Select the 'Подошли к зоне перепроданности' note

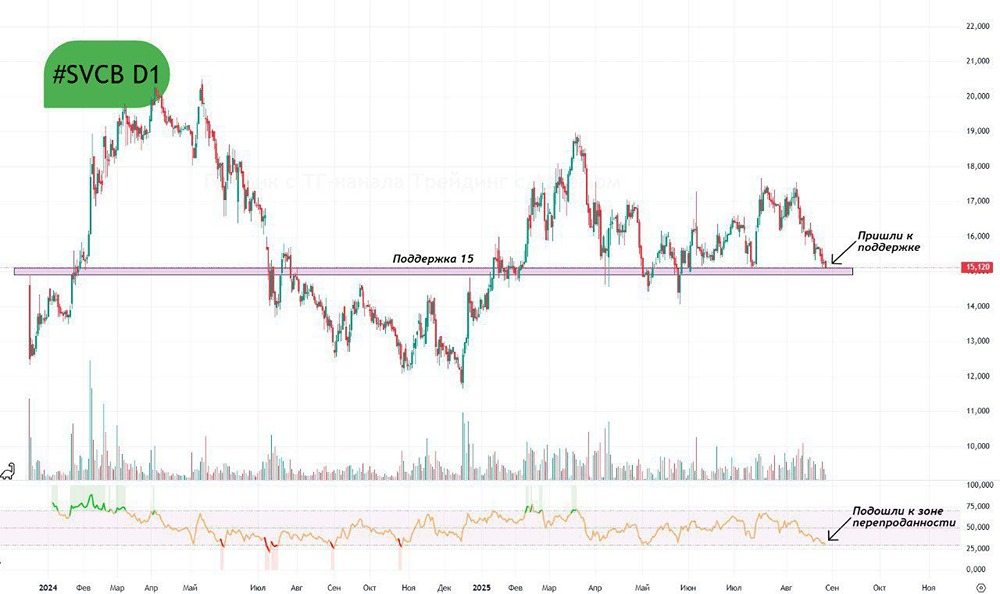904,517
